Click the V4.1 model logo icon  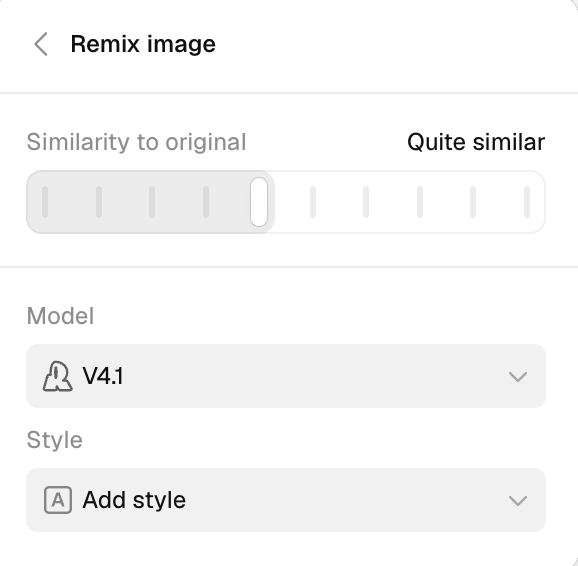coord(58,376)
